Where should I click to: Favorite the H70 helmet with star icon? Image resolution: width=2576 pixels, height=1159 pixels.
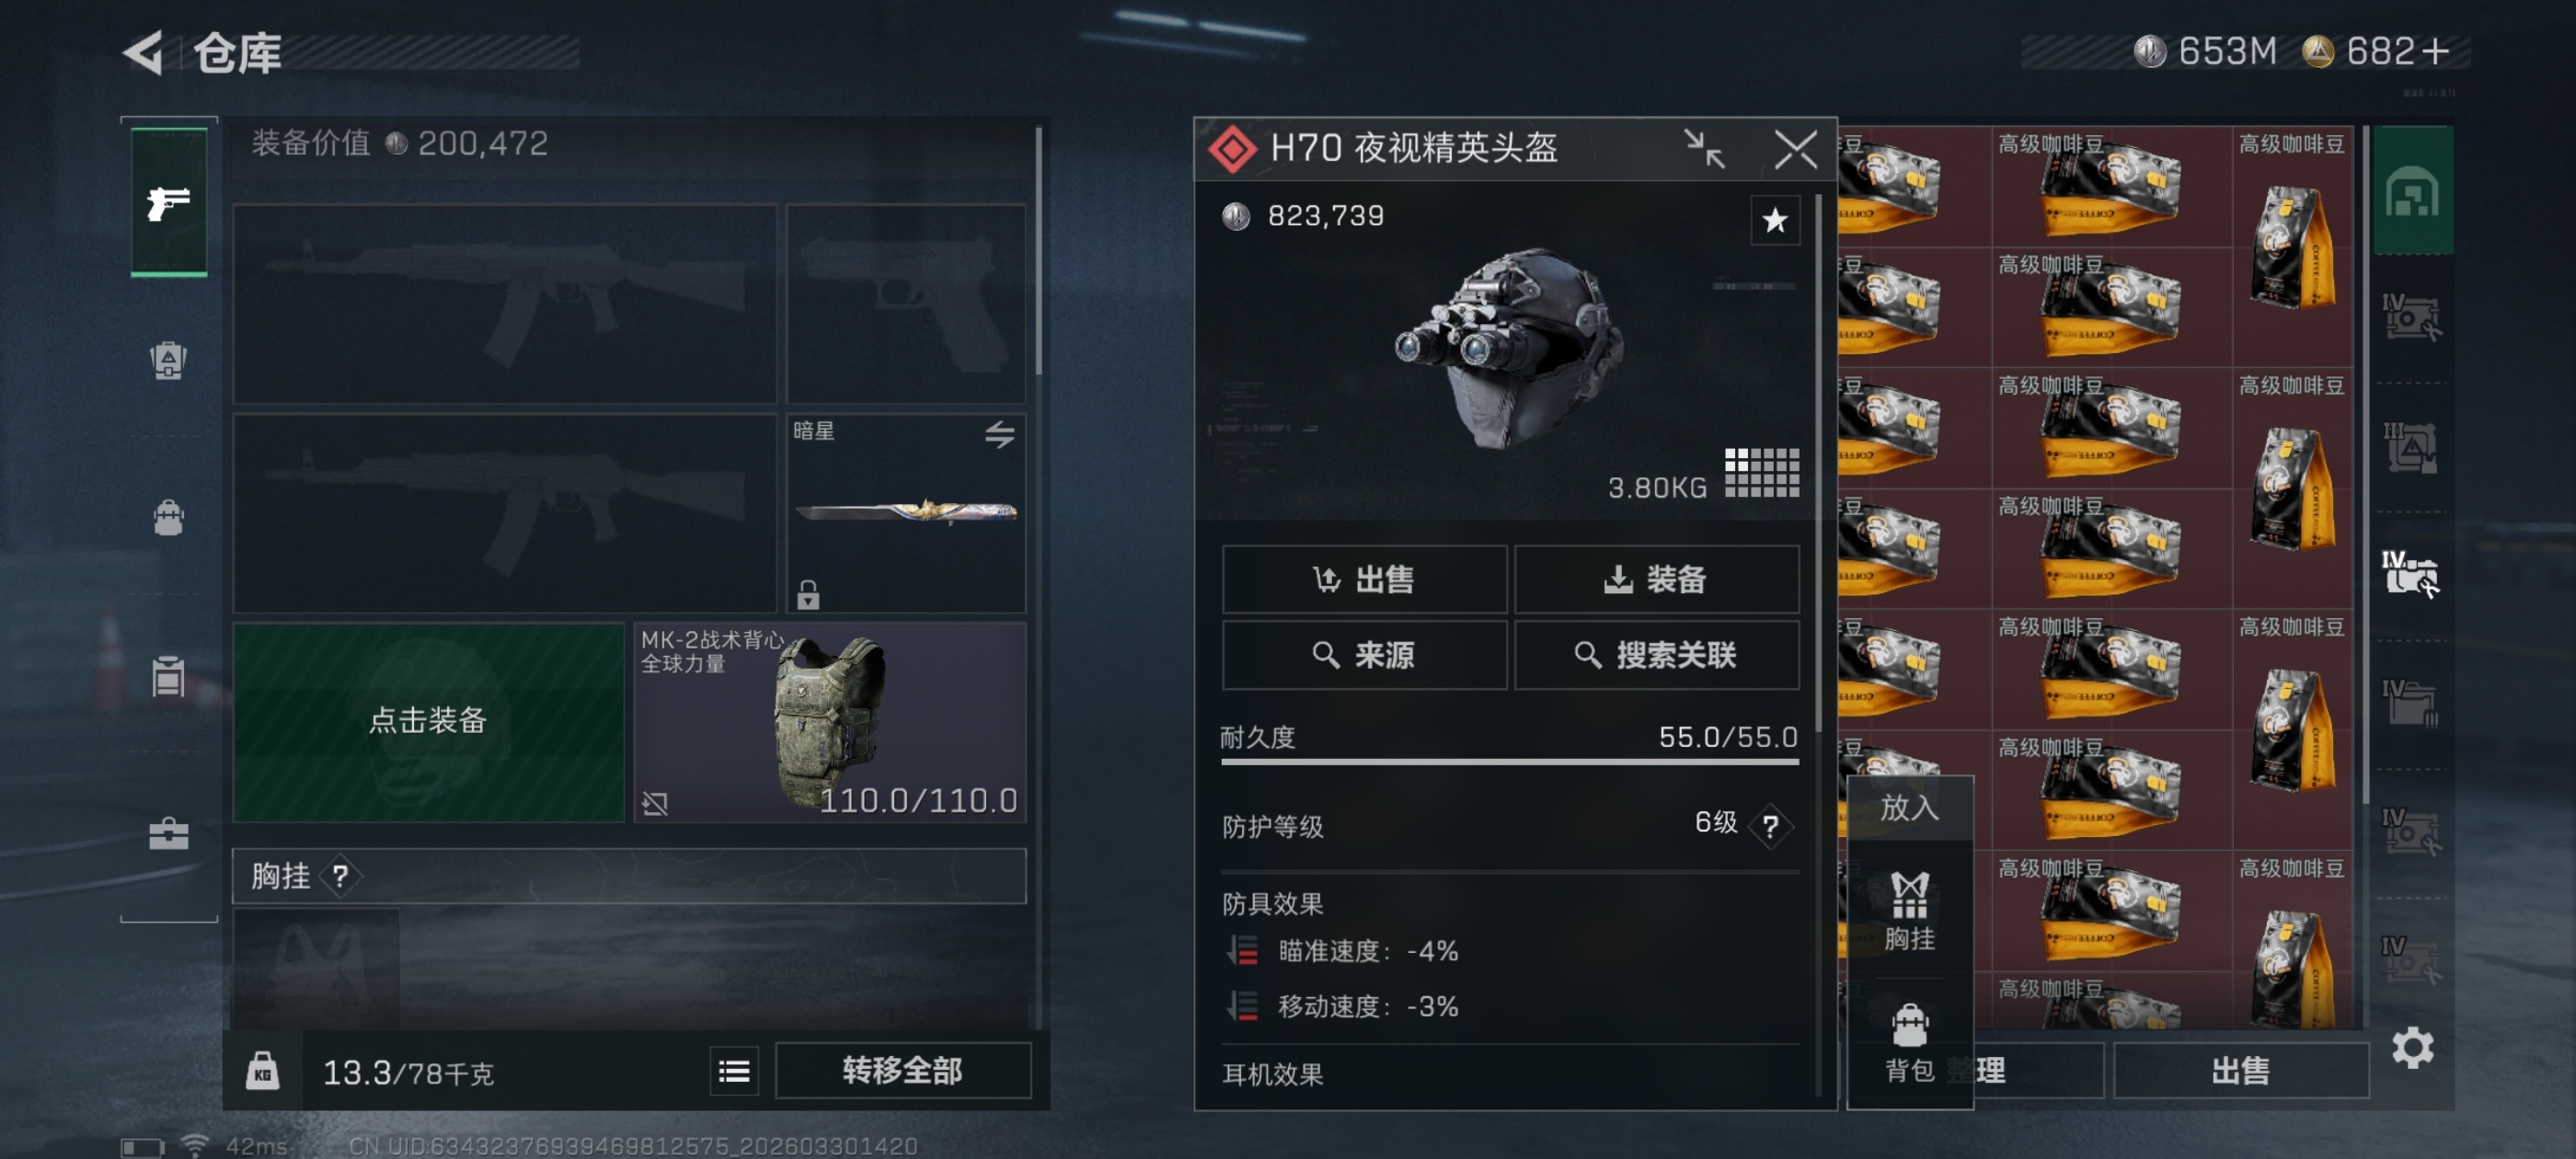pos(1775,220)
